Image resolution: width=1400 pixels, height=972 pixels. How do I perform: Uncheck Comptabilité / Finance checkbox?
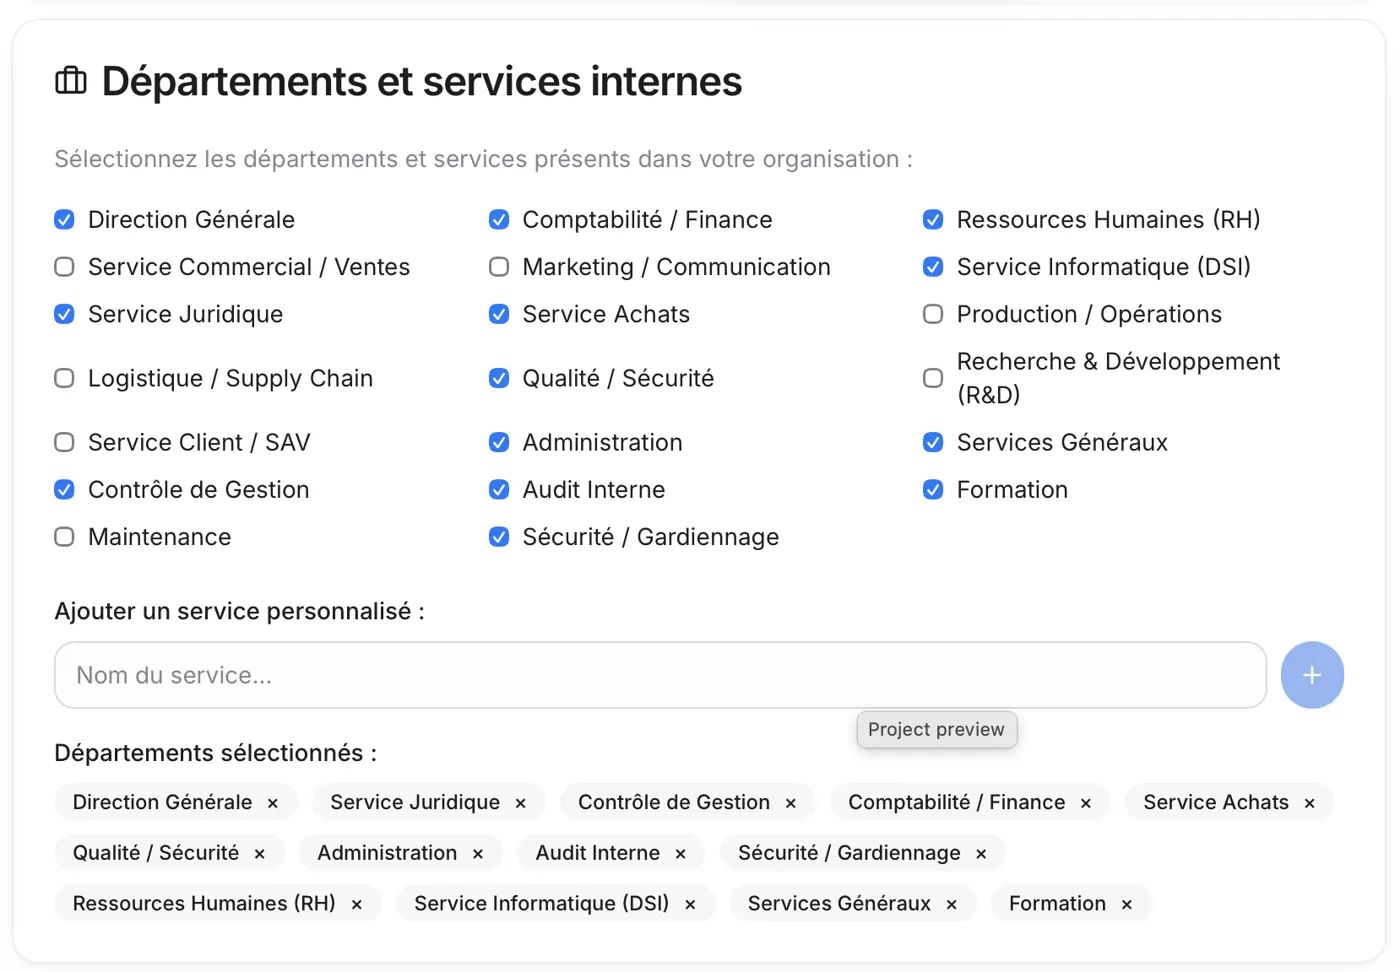499,219
